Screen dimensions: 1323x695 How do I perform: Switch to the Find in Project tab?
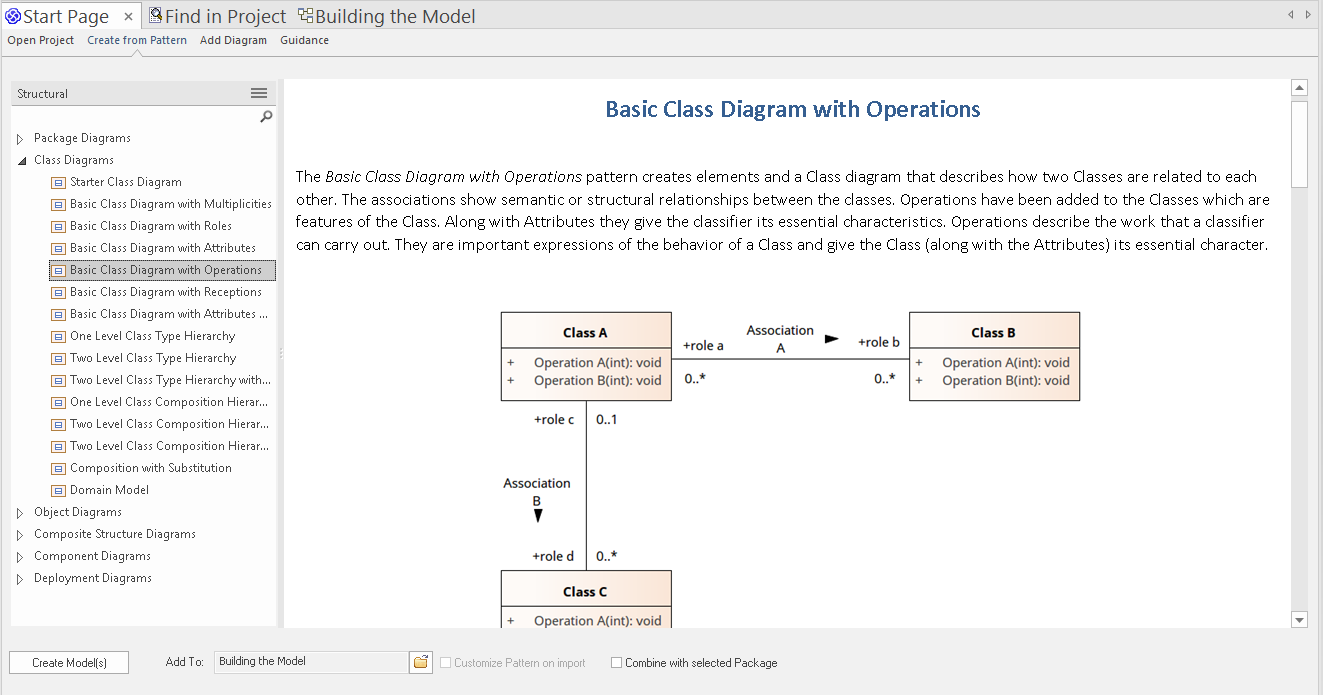(217, 16)
